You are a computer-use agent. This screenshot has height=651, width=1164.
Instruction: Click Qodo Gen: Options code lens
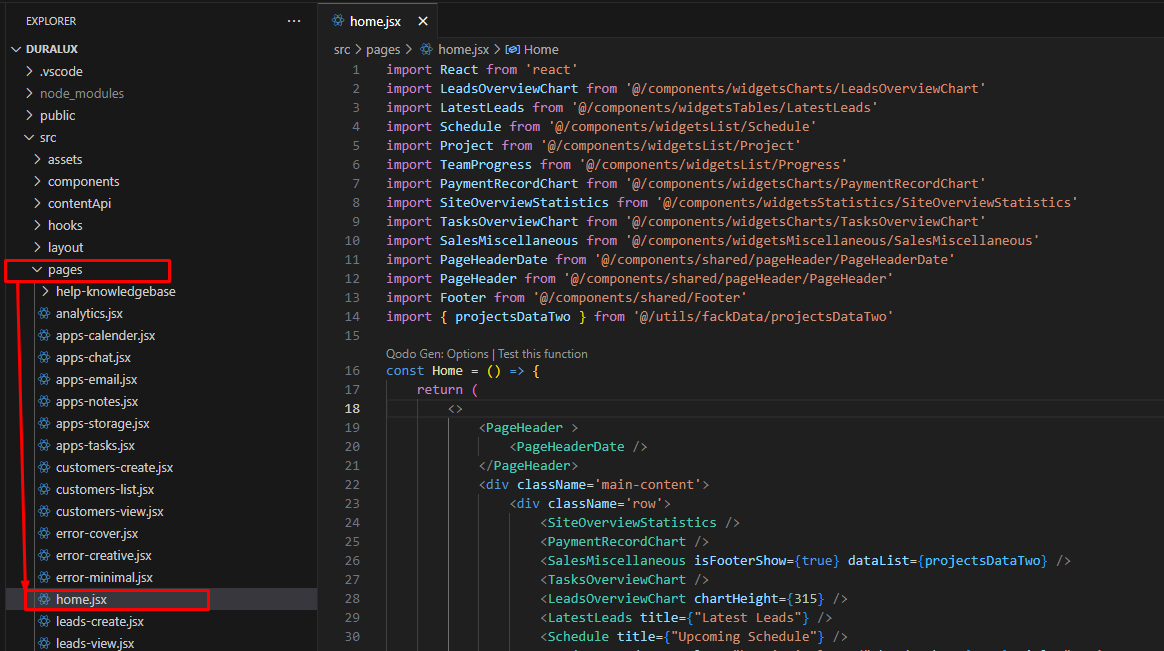(437, 354)
